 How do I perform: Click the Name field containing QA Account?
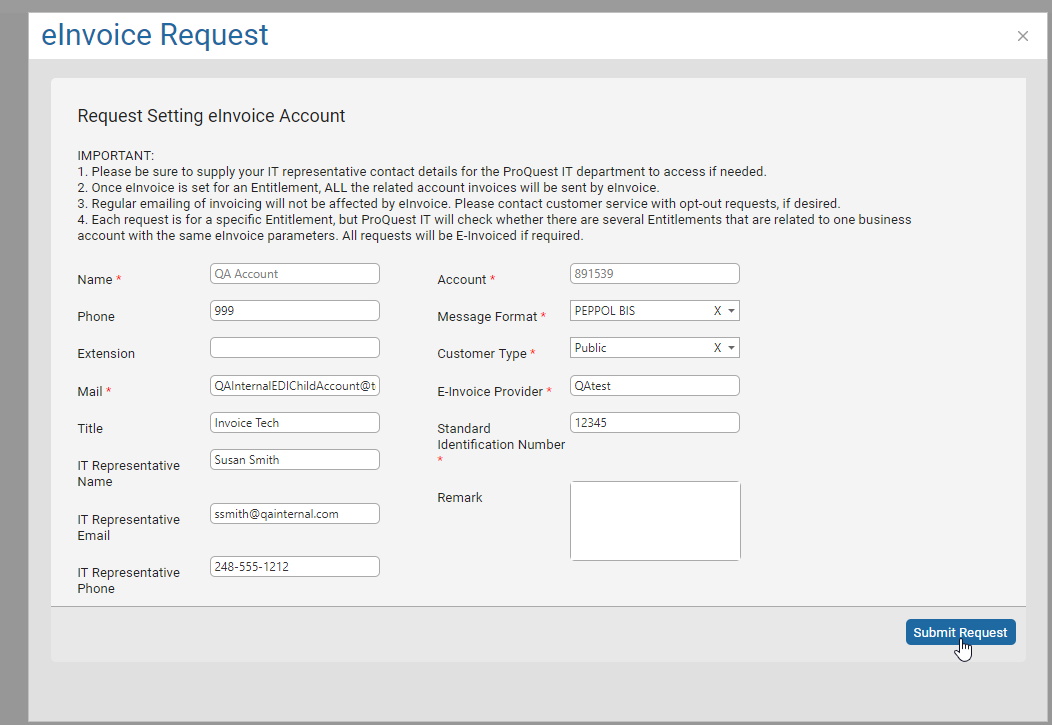(294, 273)
